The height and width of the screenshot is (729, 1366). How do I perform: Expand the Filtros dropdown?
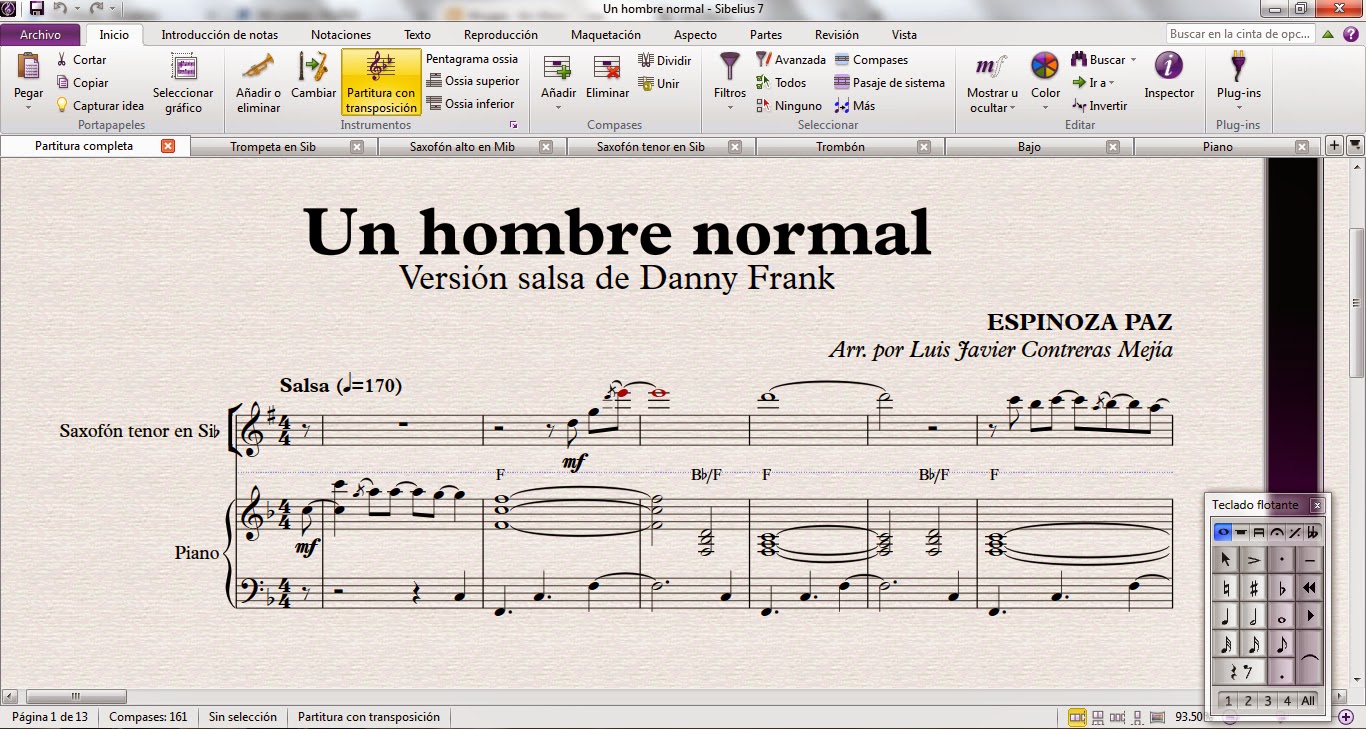(x=730, y=107)
